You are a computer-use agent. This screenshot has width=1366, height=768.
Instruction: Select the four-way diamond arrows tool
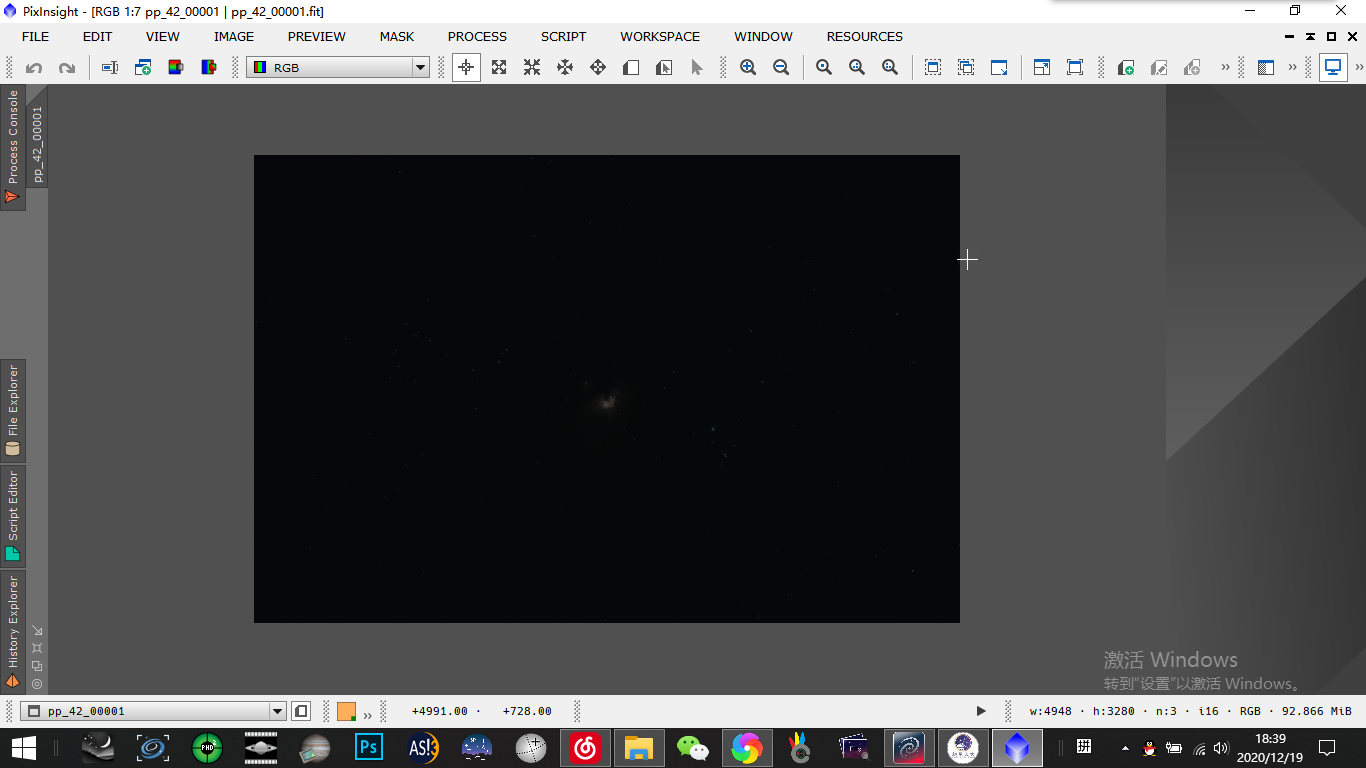(x=598, y=68)
